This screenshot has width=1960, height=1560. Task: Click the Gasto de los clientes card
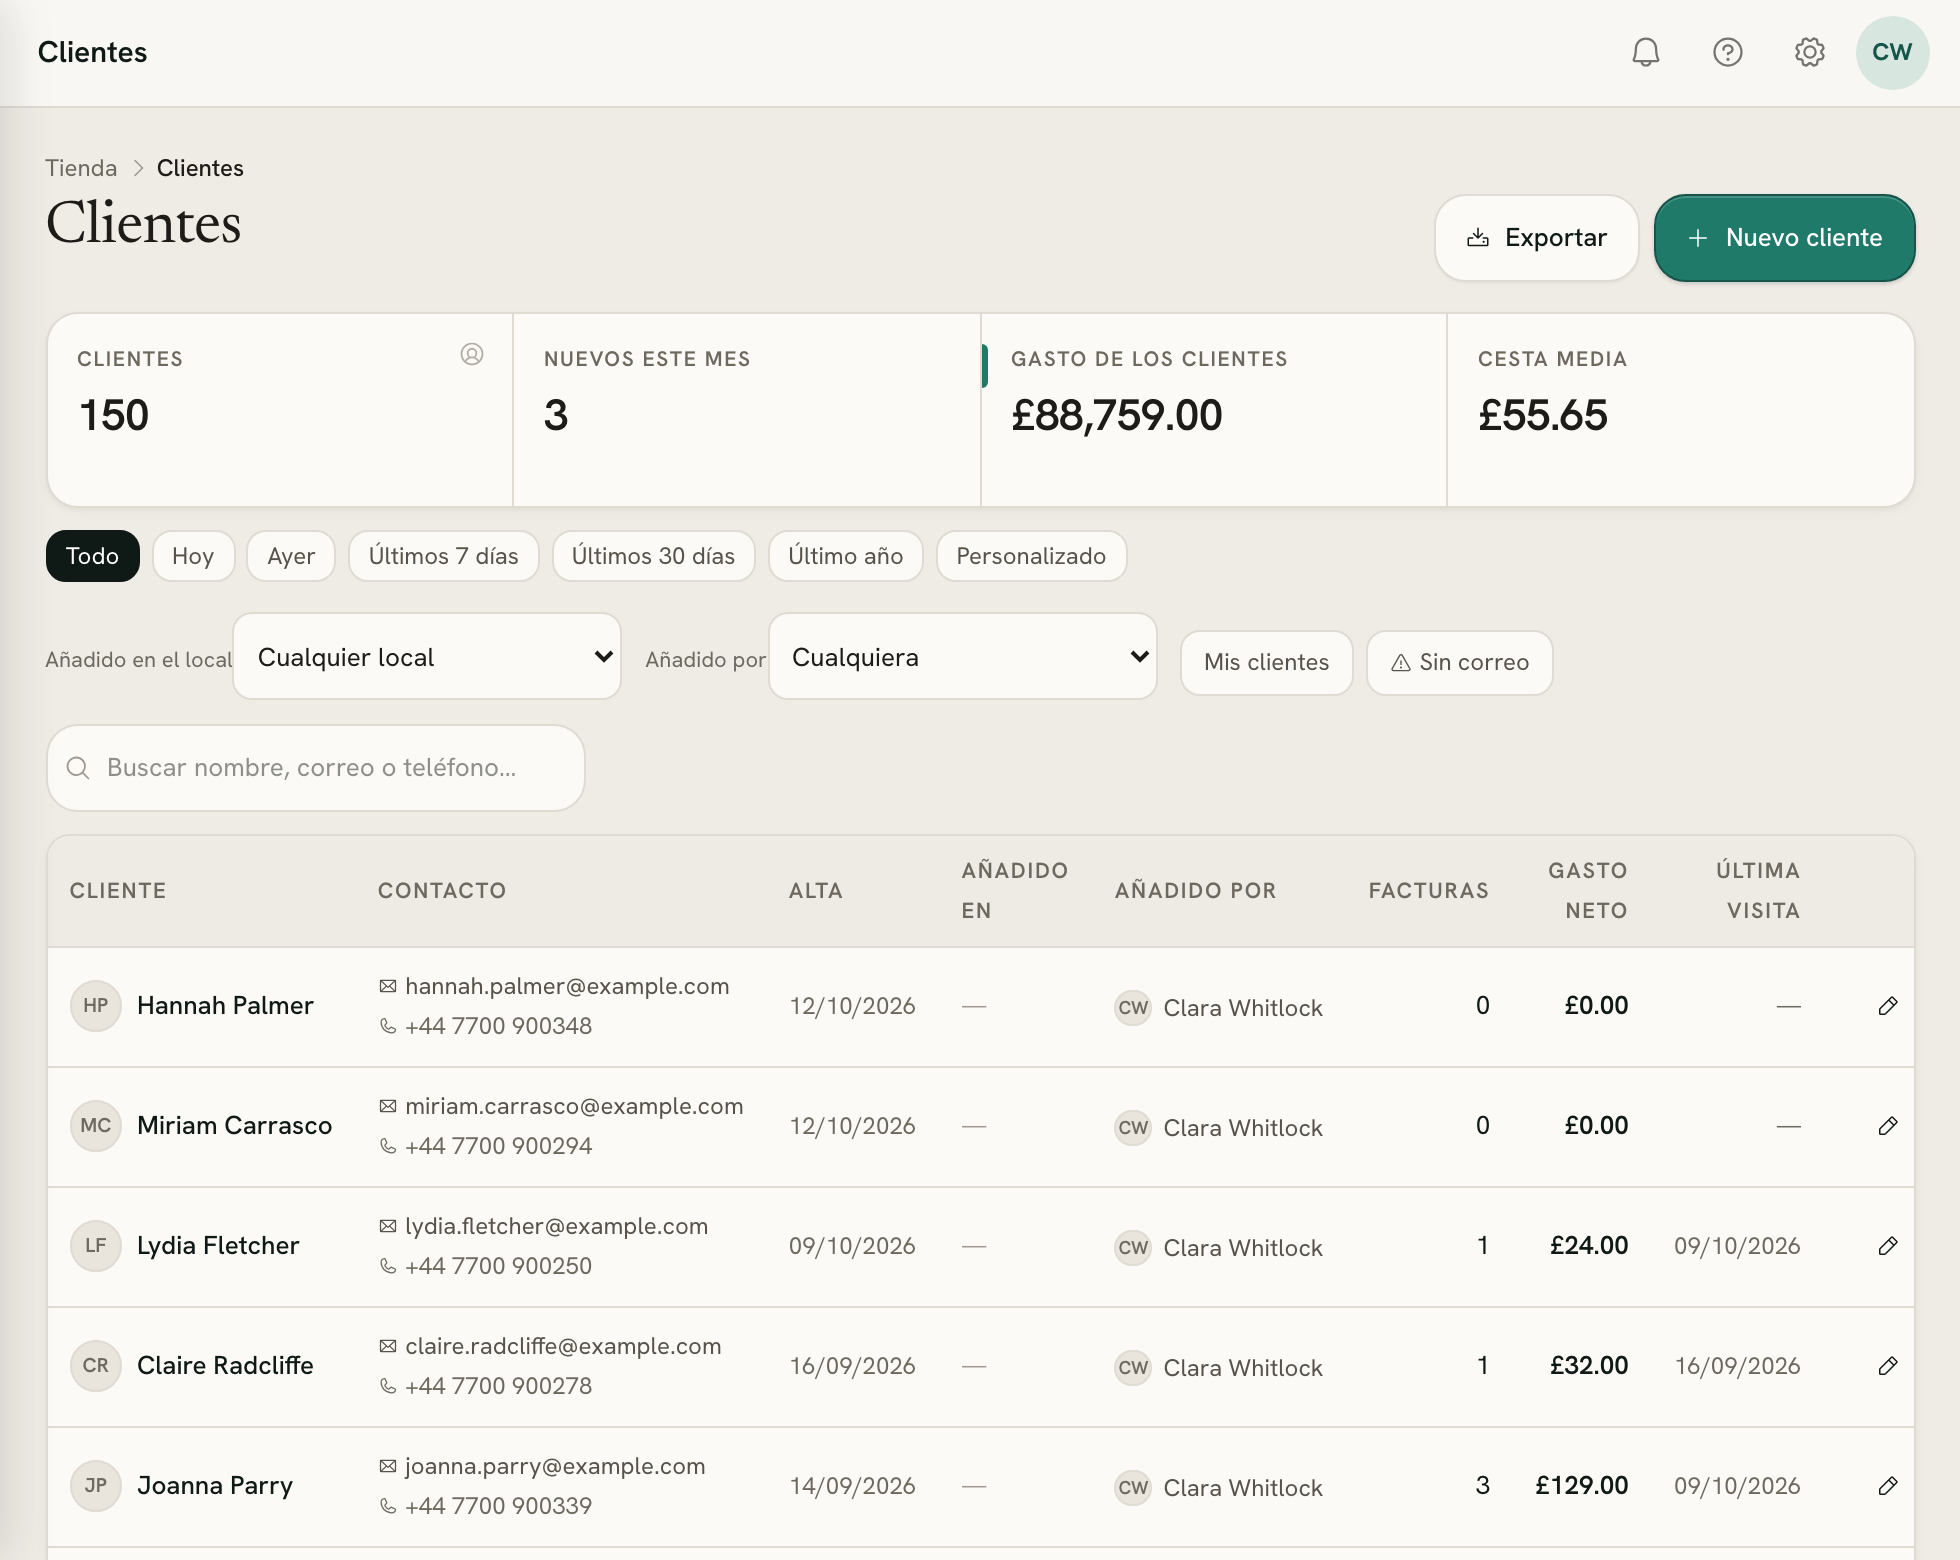(1214, 410)
